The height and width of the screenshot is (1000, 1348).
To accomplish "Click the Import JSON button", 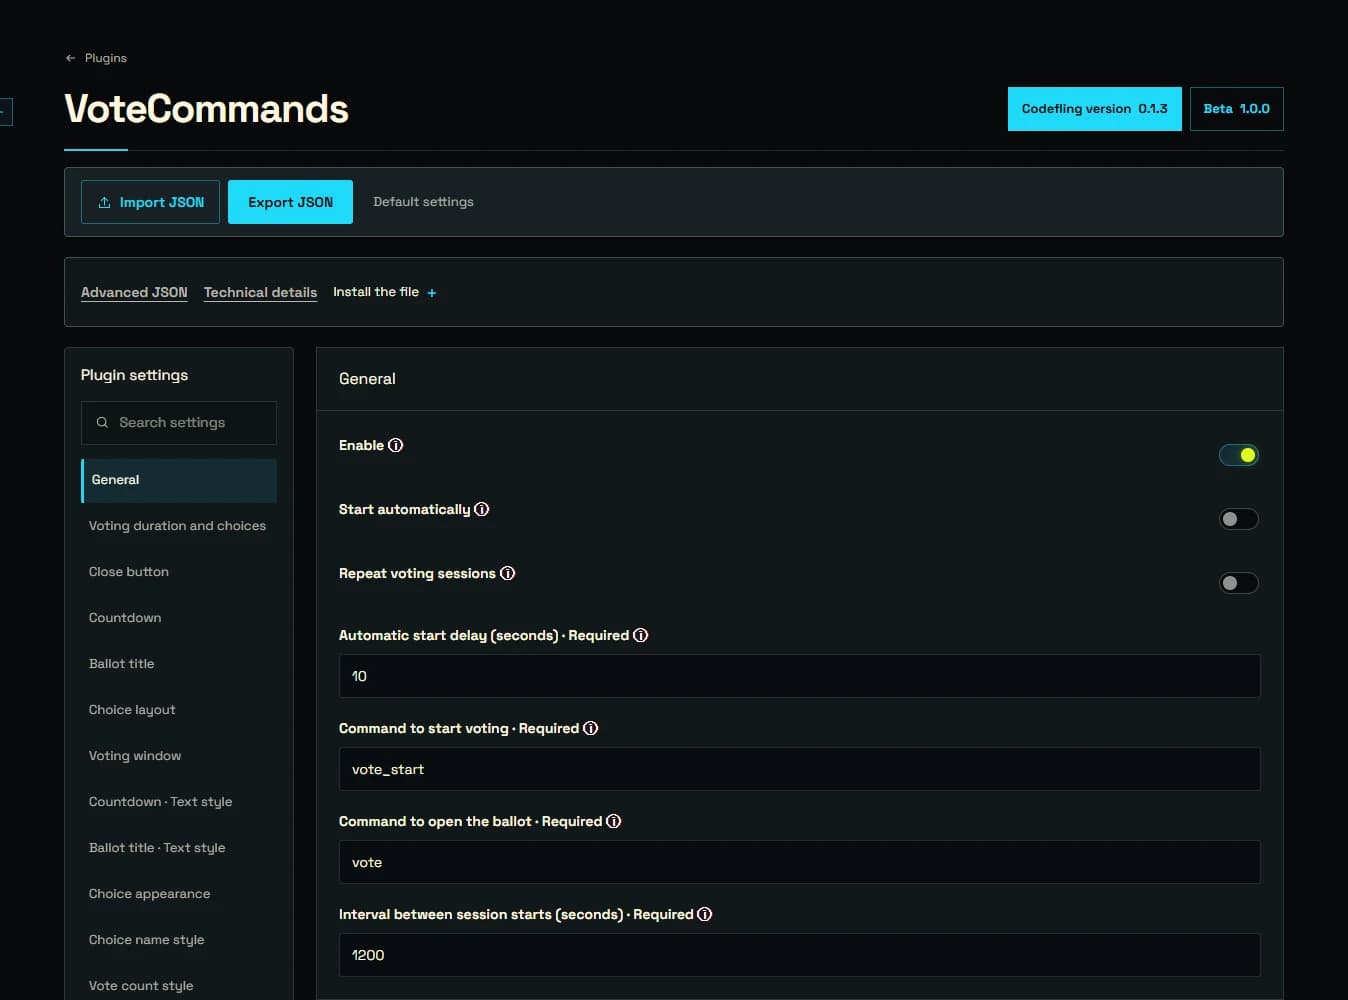I will pos(150,202).
